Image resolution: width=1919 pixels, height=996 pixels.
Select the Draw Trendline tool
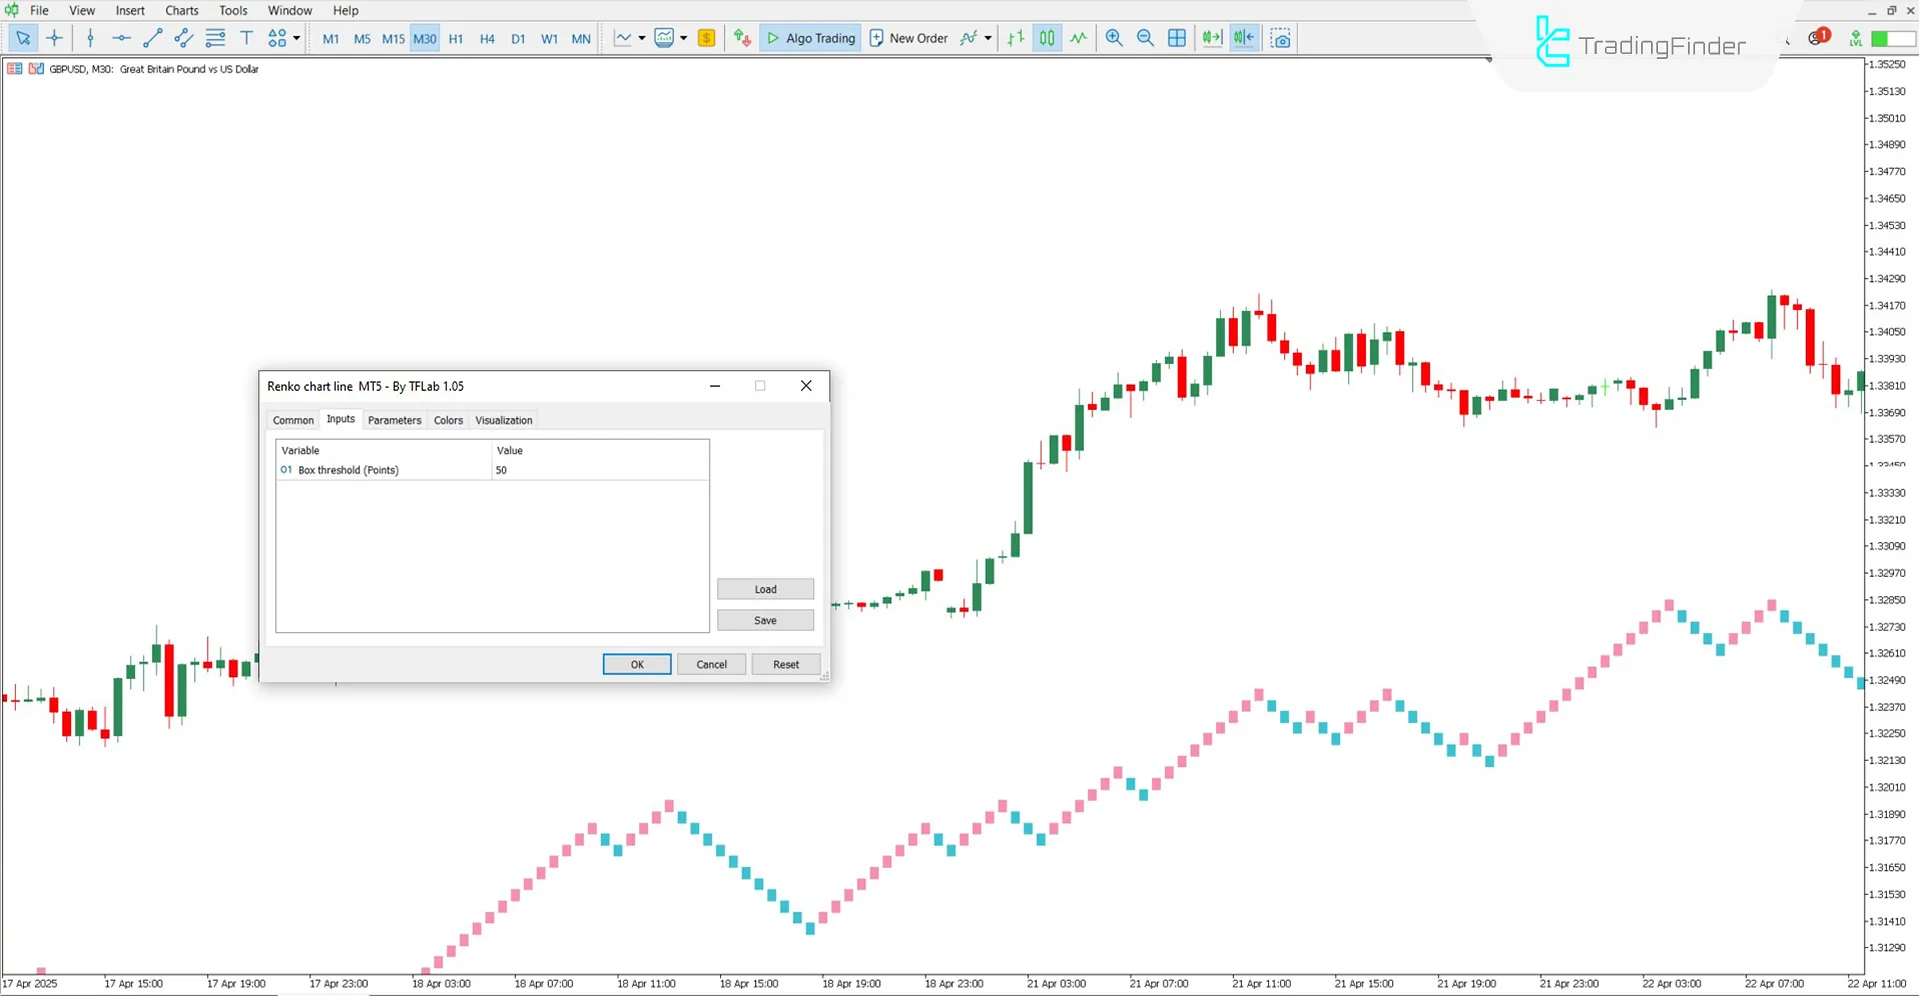coord(152,38)
